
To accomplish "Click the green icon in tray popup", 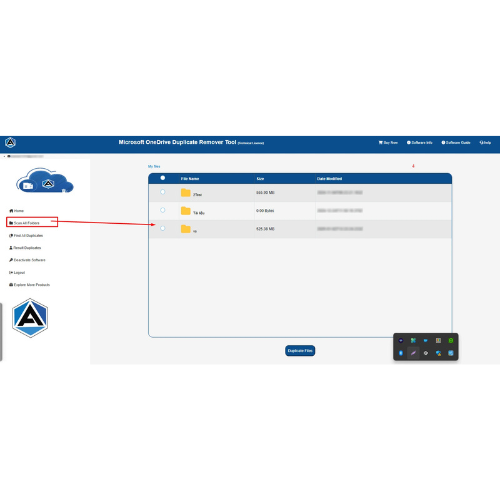I will coord(451,341).
